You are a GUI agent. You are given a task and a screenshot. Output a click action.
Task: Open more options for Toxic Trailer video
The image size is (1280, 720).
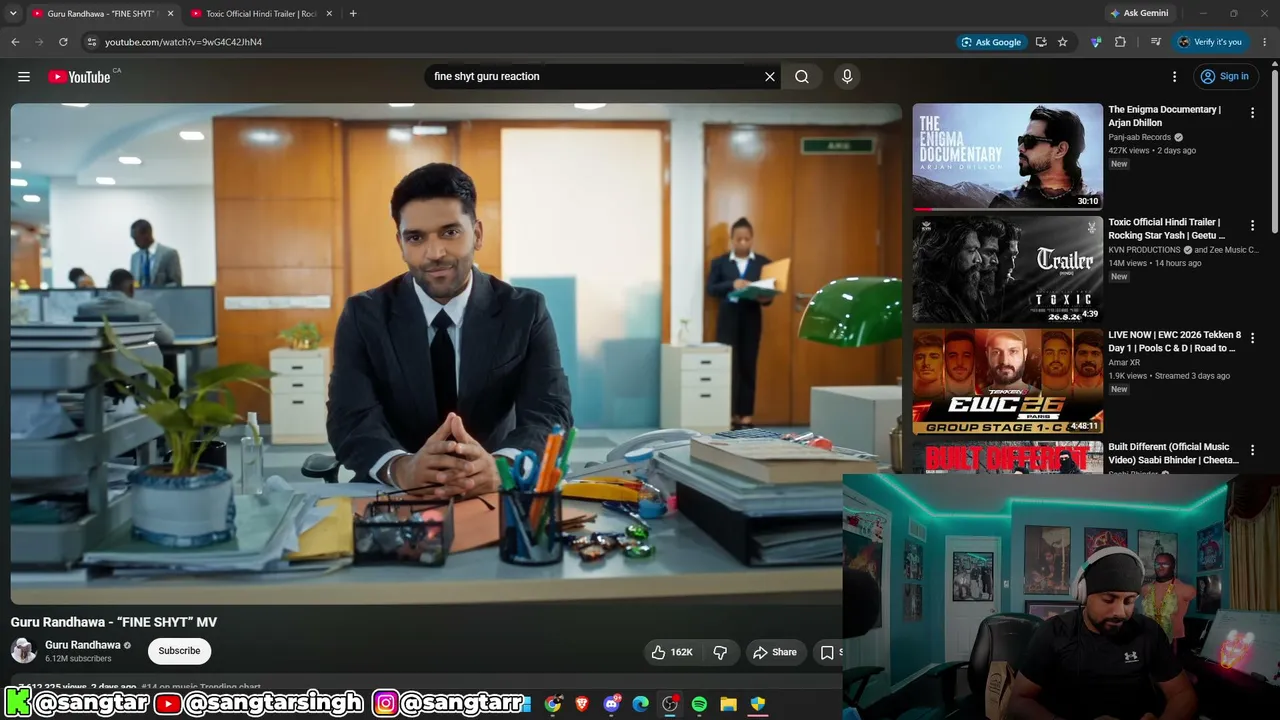(x=1252, y=226)
